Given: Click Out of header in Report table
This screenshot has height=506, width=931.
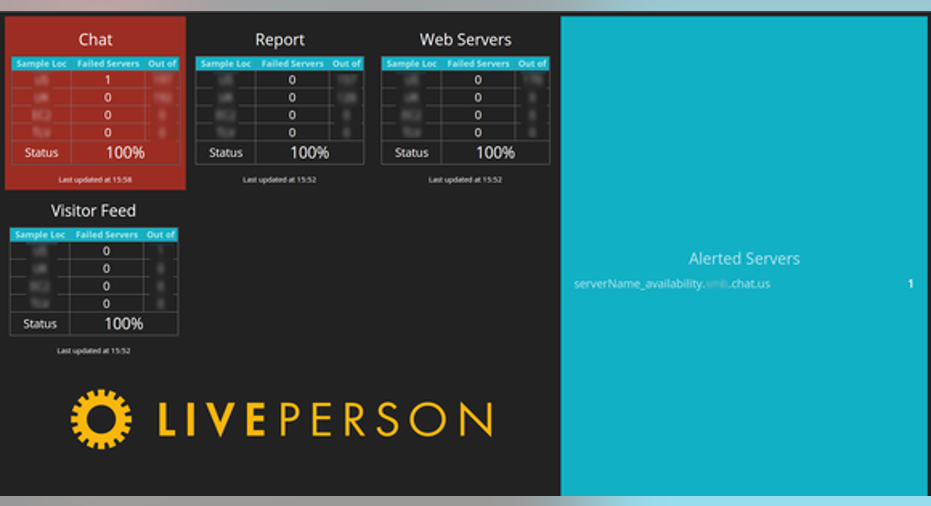Looking at the screenshot, I should click(346, 64).
